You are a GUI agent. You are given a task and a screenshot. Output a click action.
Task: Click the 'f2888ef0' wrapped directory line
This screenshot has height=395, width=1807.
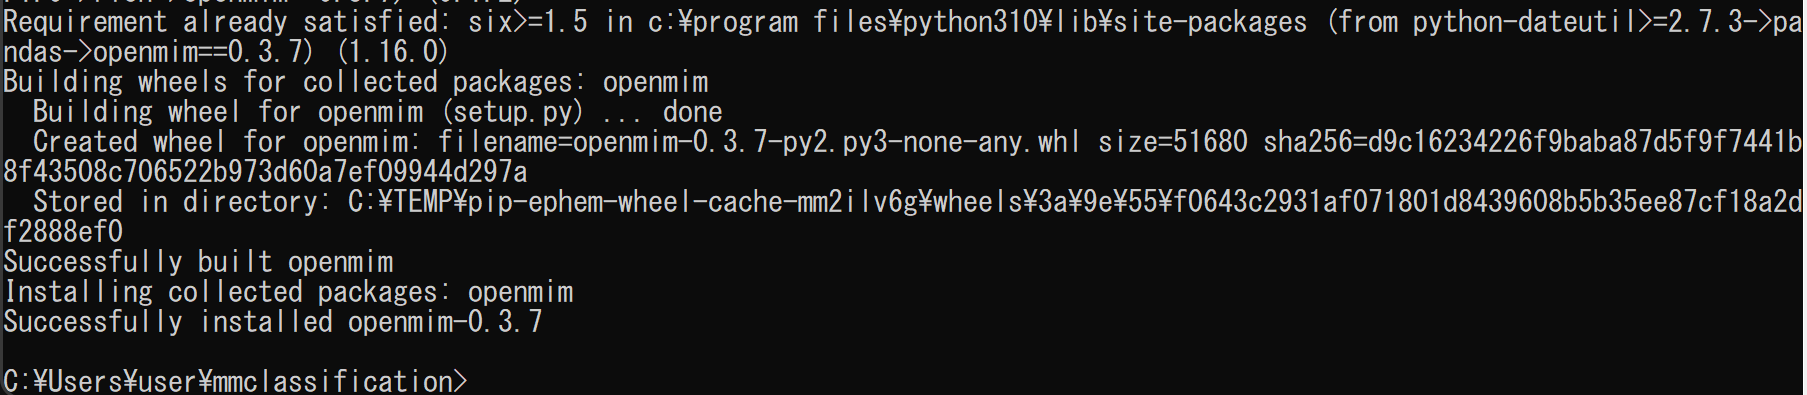point(63,232)
